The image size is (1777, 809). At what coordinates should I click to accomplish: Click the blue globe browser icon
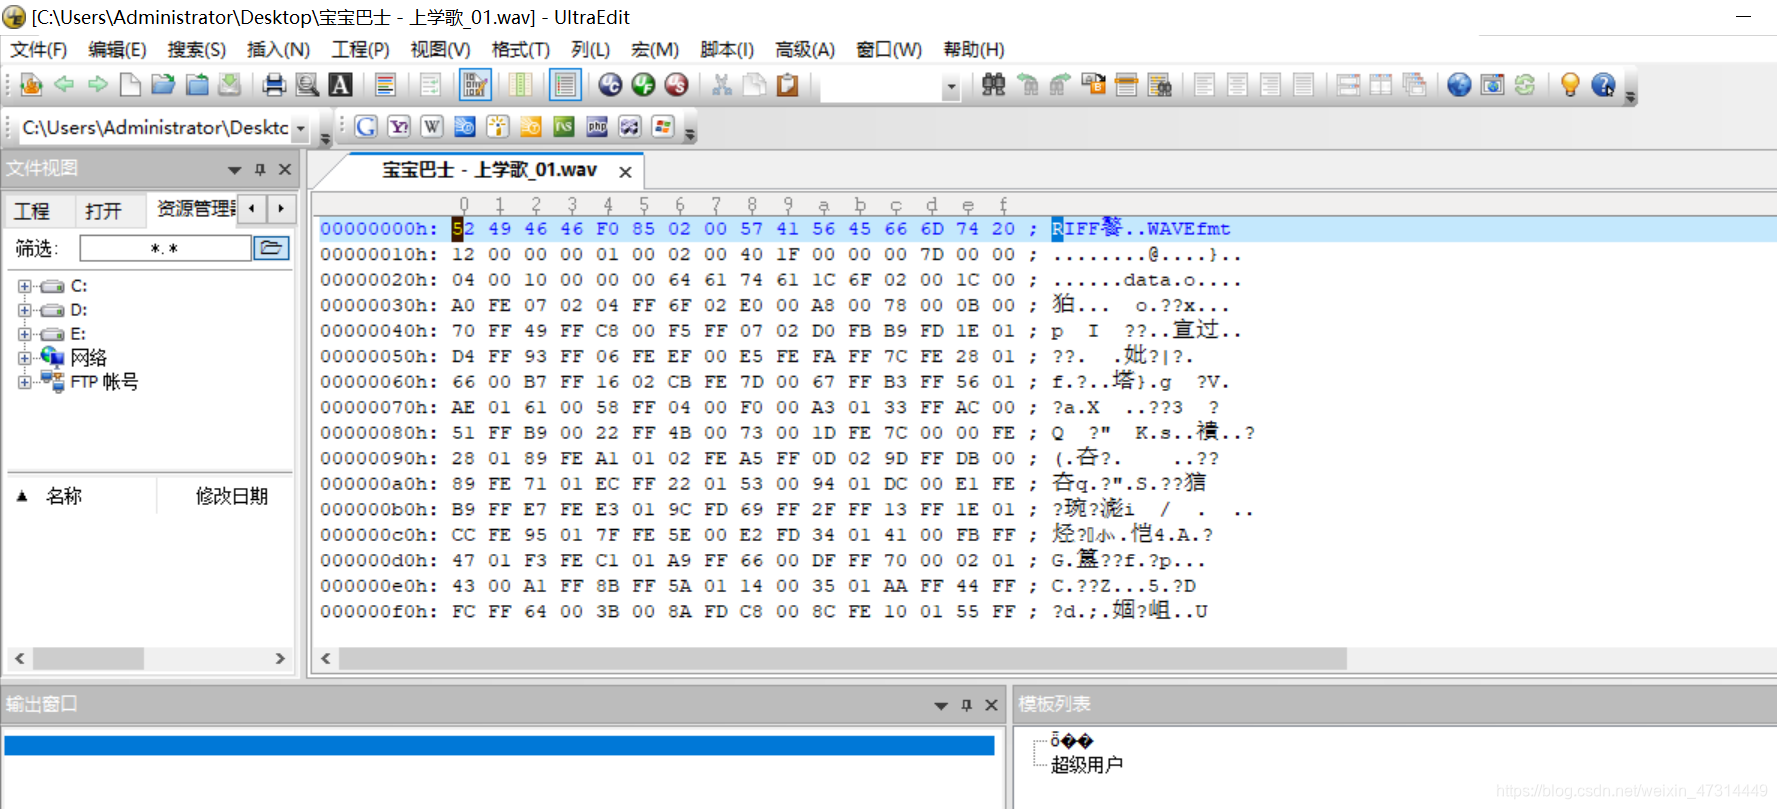pos(1459,85)
